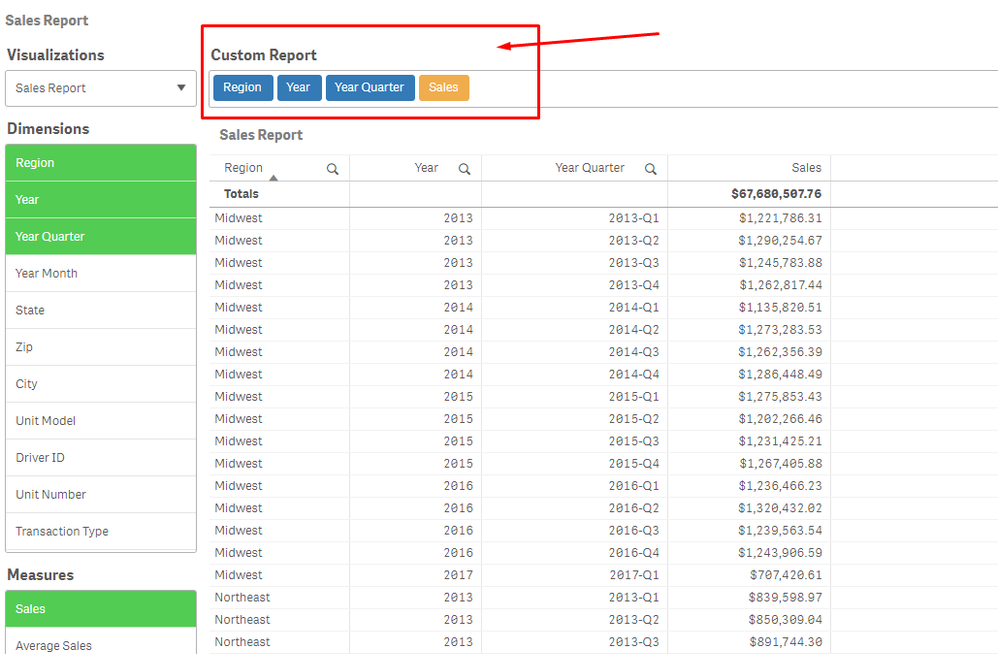The height and width of the screenshot is (654, 998).
Task: Click the 2014-Q1 quarter cell for Midwest
Action: (634, 307)
